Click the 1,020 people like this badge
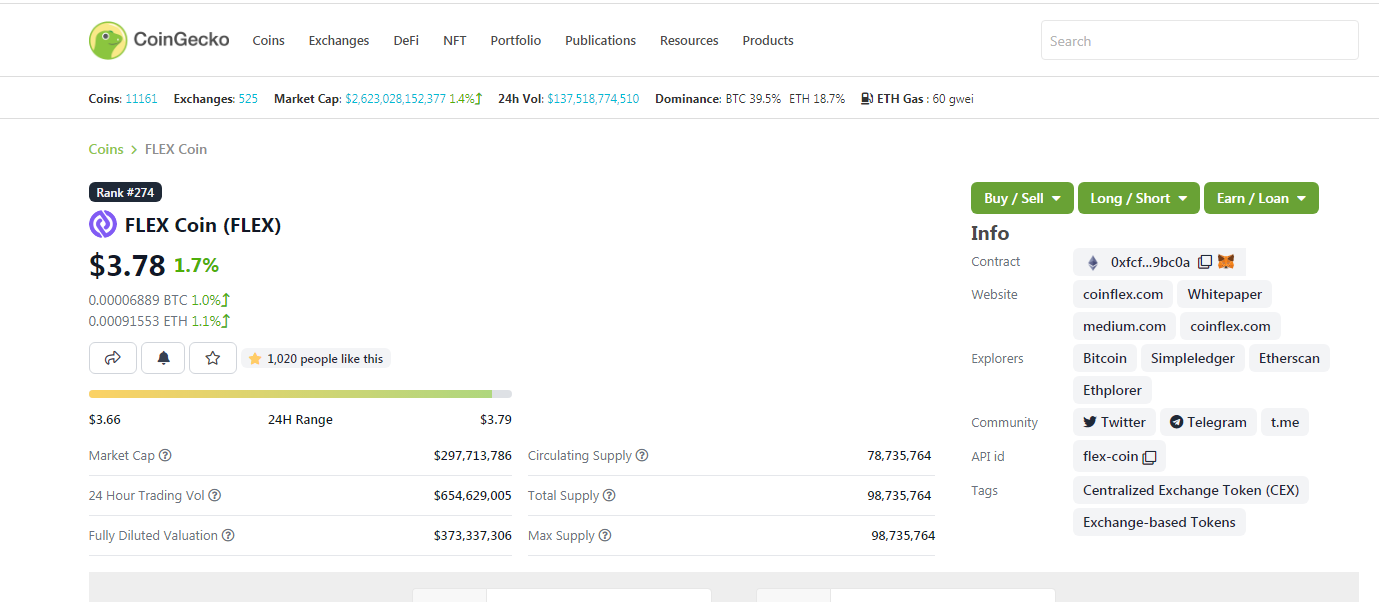 315,358
